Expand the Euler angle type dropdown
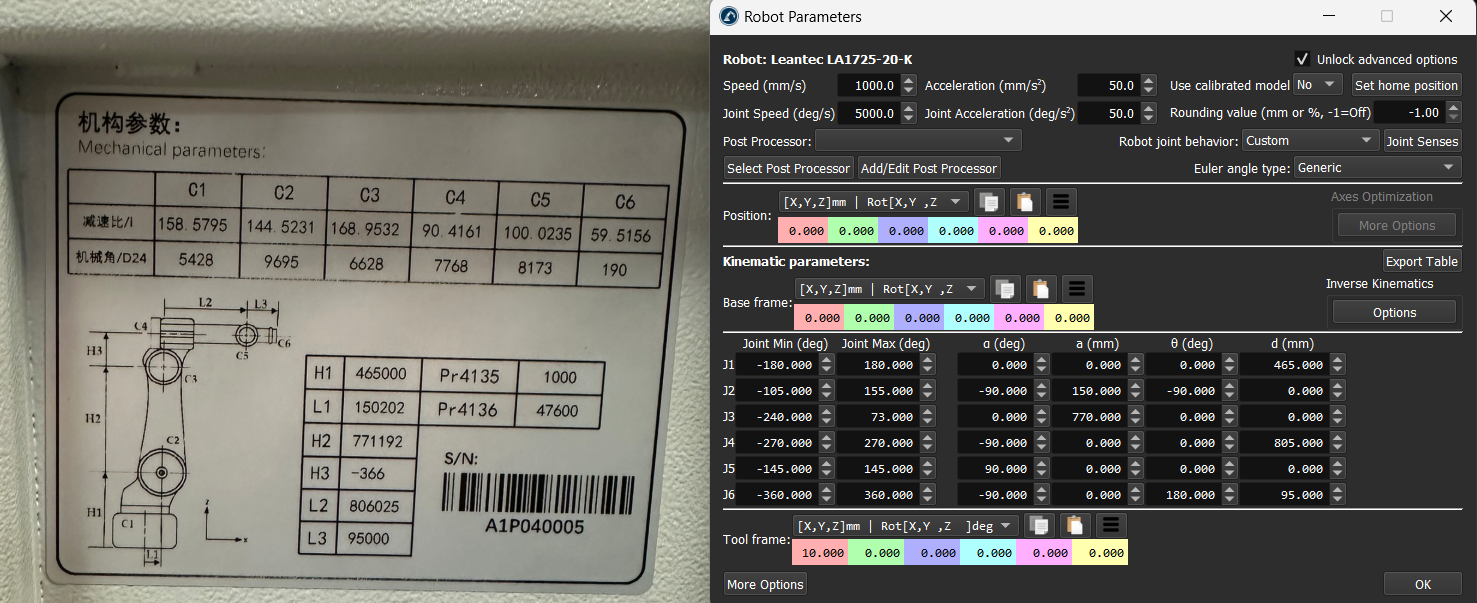 pos(1377,168)
